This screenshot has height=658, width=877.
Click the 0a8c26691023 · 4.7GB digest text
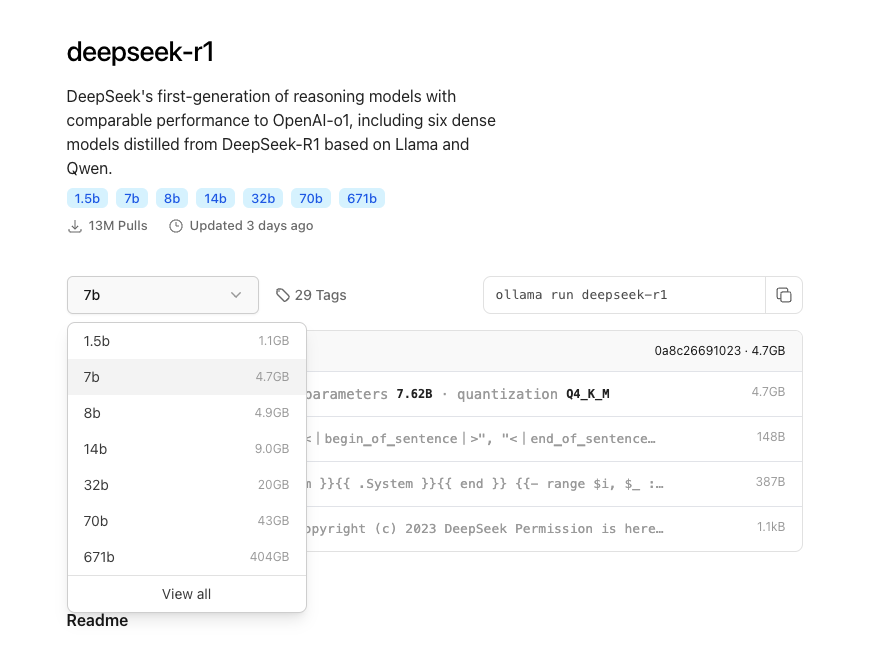(720, 351)
